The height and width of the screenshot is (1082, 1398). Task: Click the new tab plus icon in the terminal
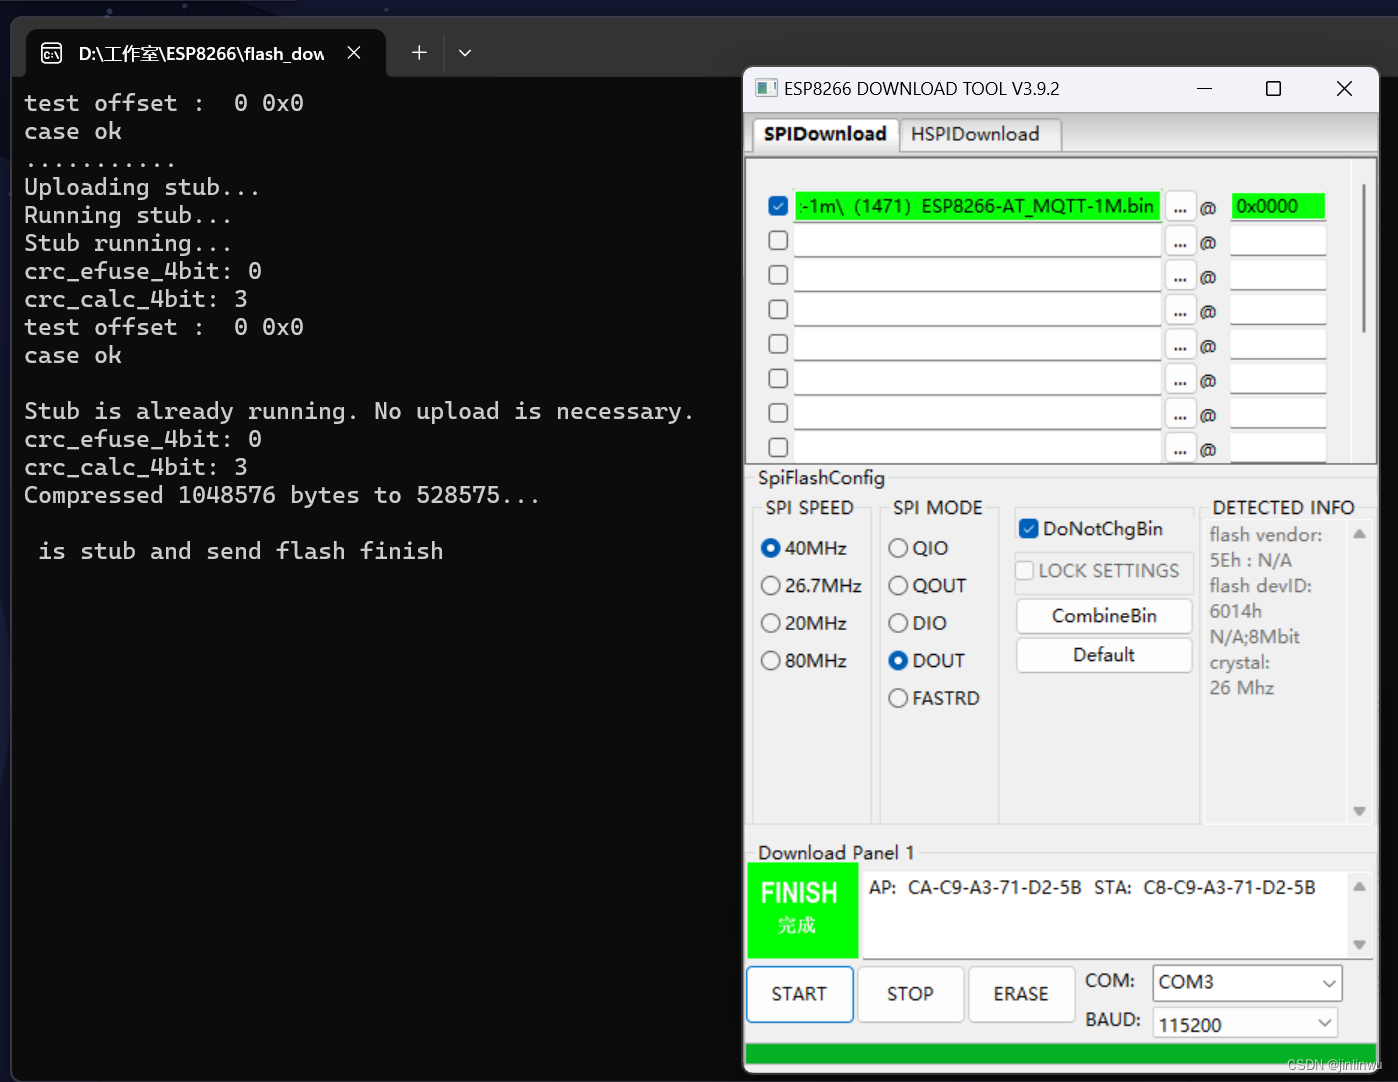pyautogui.click(x=418, y=52)
